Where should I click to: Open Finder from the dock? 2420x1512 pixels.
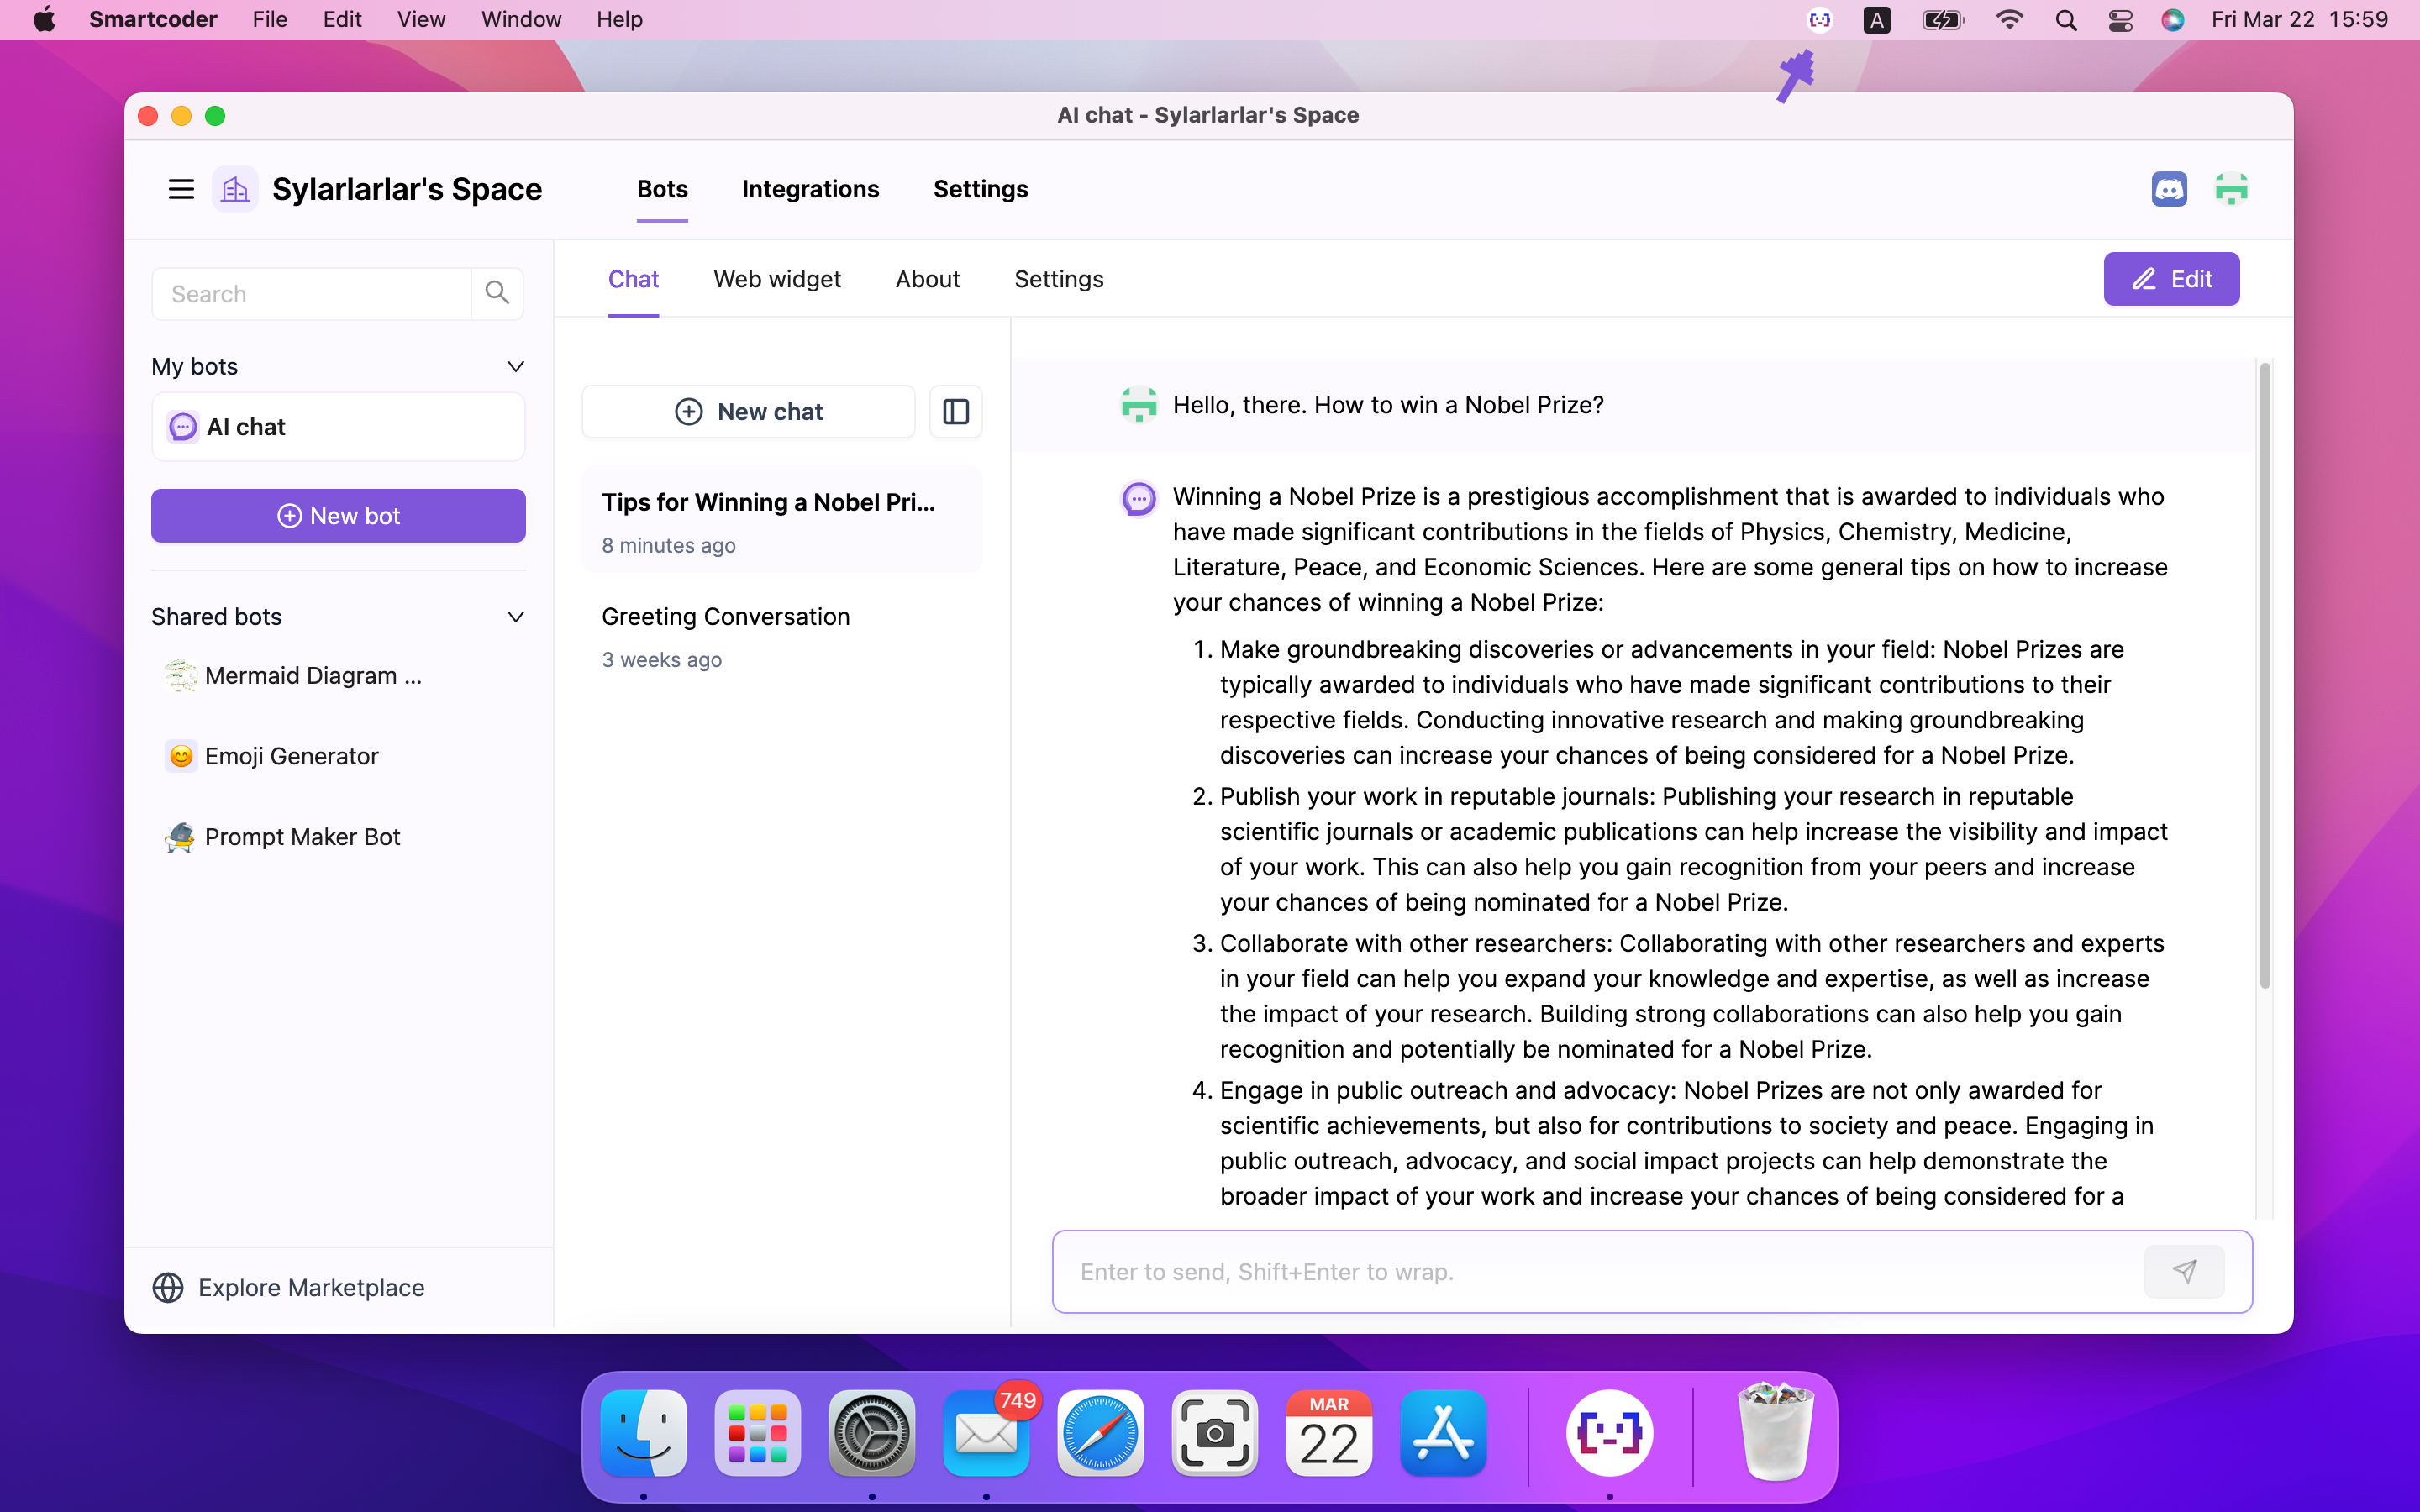(x=643, y=1433)
